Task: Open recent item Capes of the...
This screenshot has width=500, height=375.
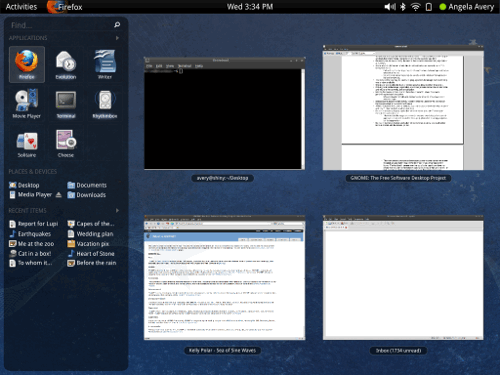Action: 91,224
